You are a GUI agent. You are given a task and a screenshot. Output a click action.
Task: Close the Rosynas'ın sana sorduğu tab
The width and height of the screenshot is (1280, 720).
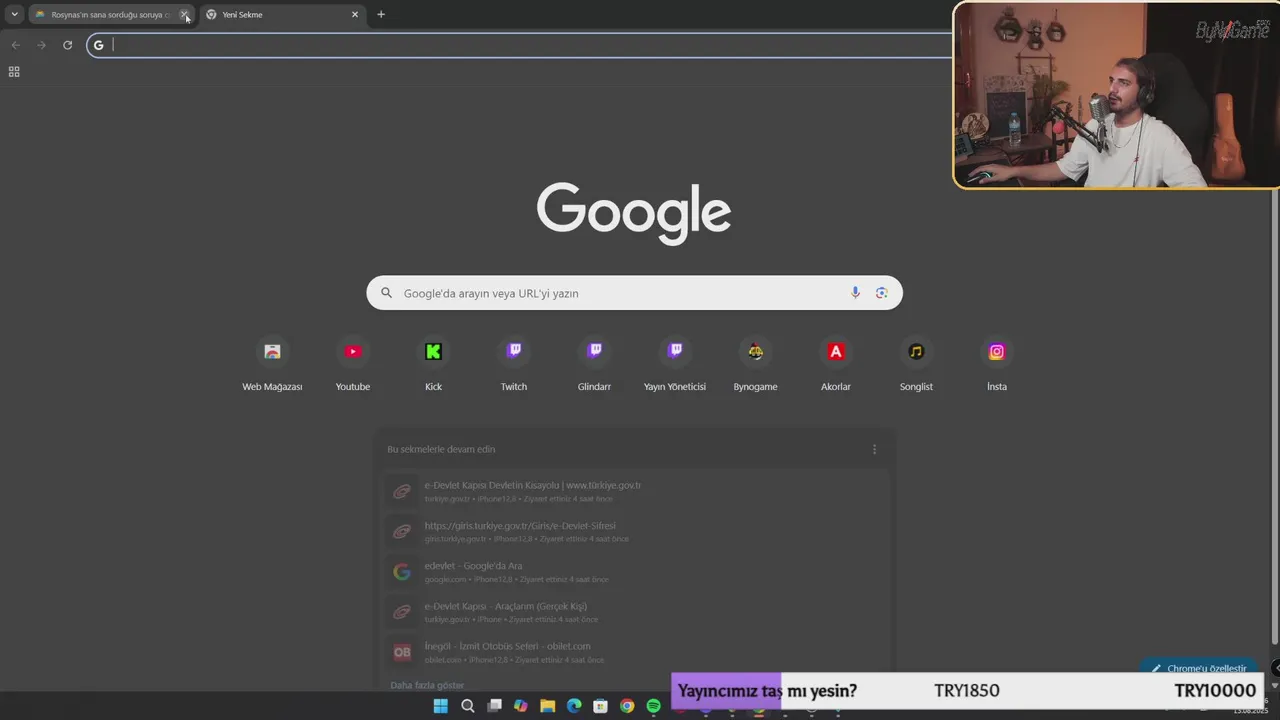(x=184, y=14)
